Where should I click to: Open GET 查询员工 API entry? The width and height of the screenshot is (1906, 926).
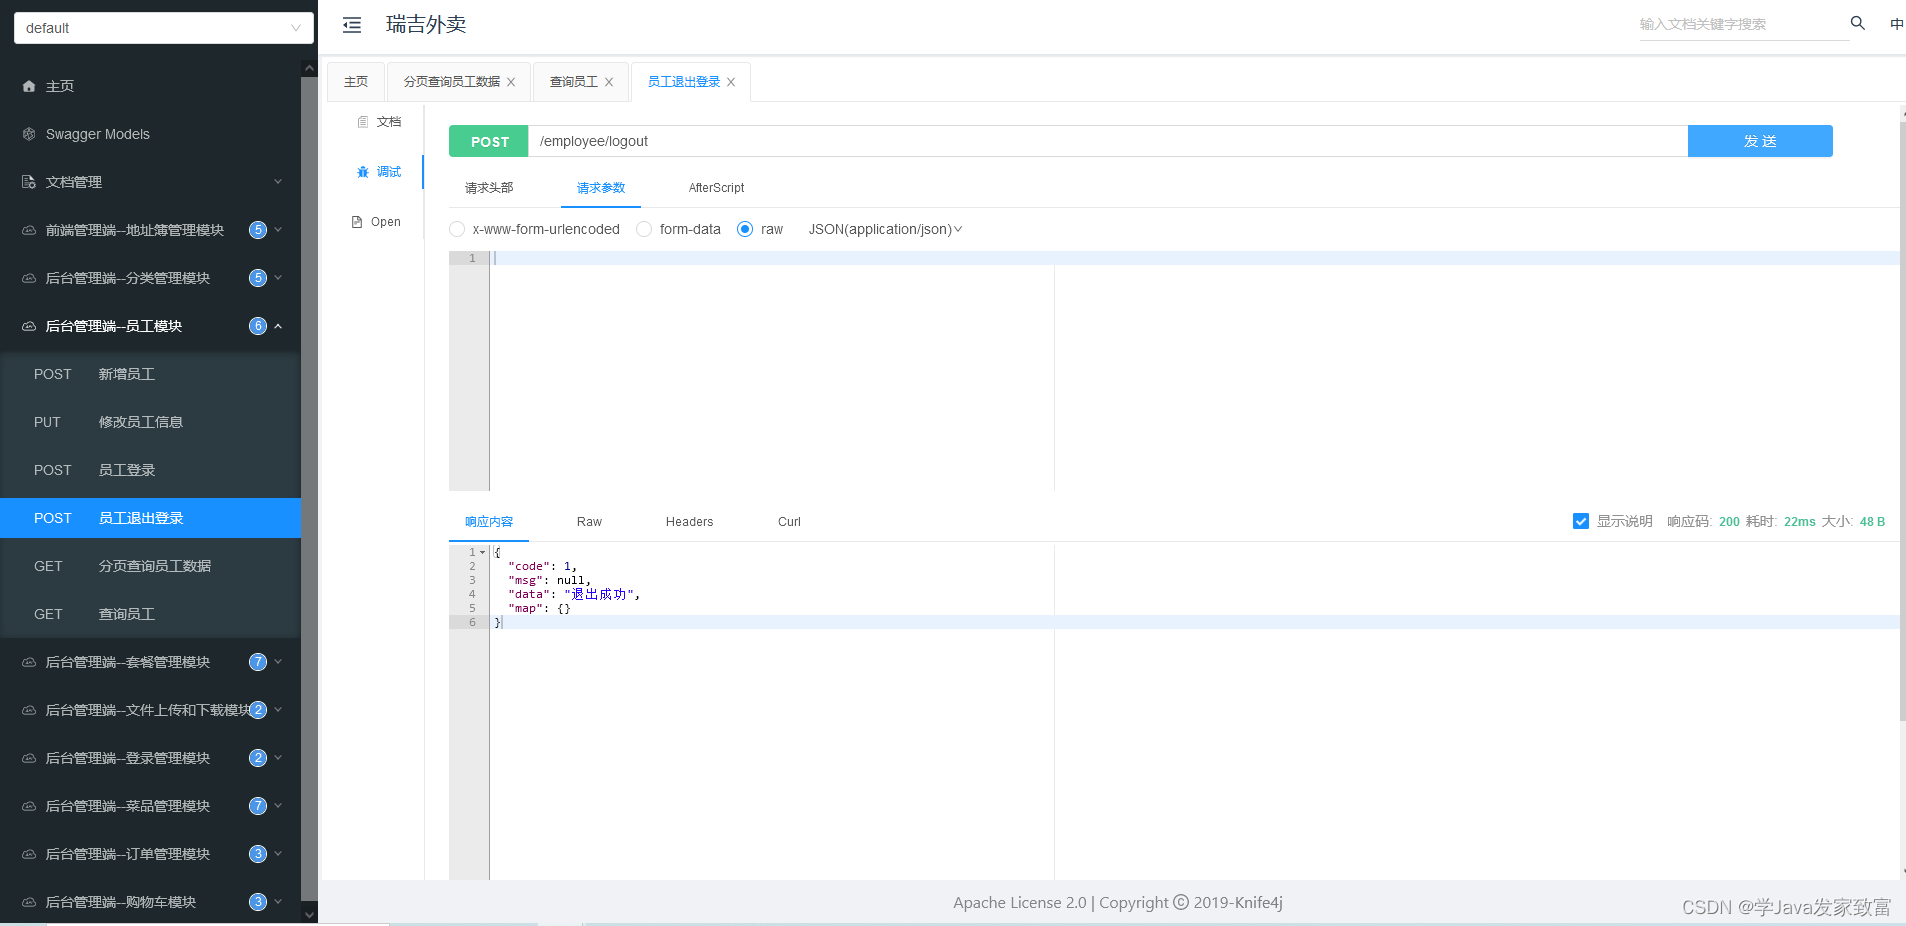150,614
